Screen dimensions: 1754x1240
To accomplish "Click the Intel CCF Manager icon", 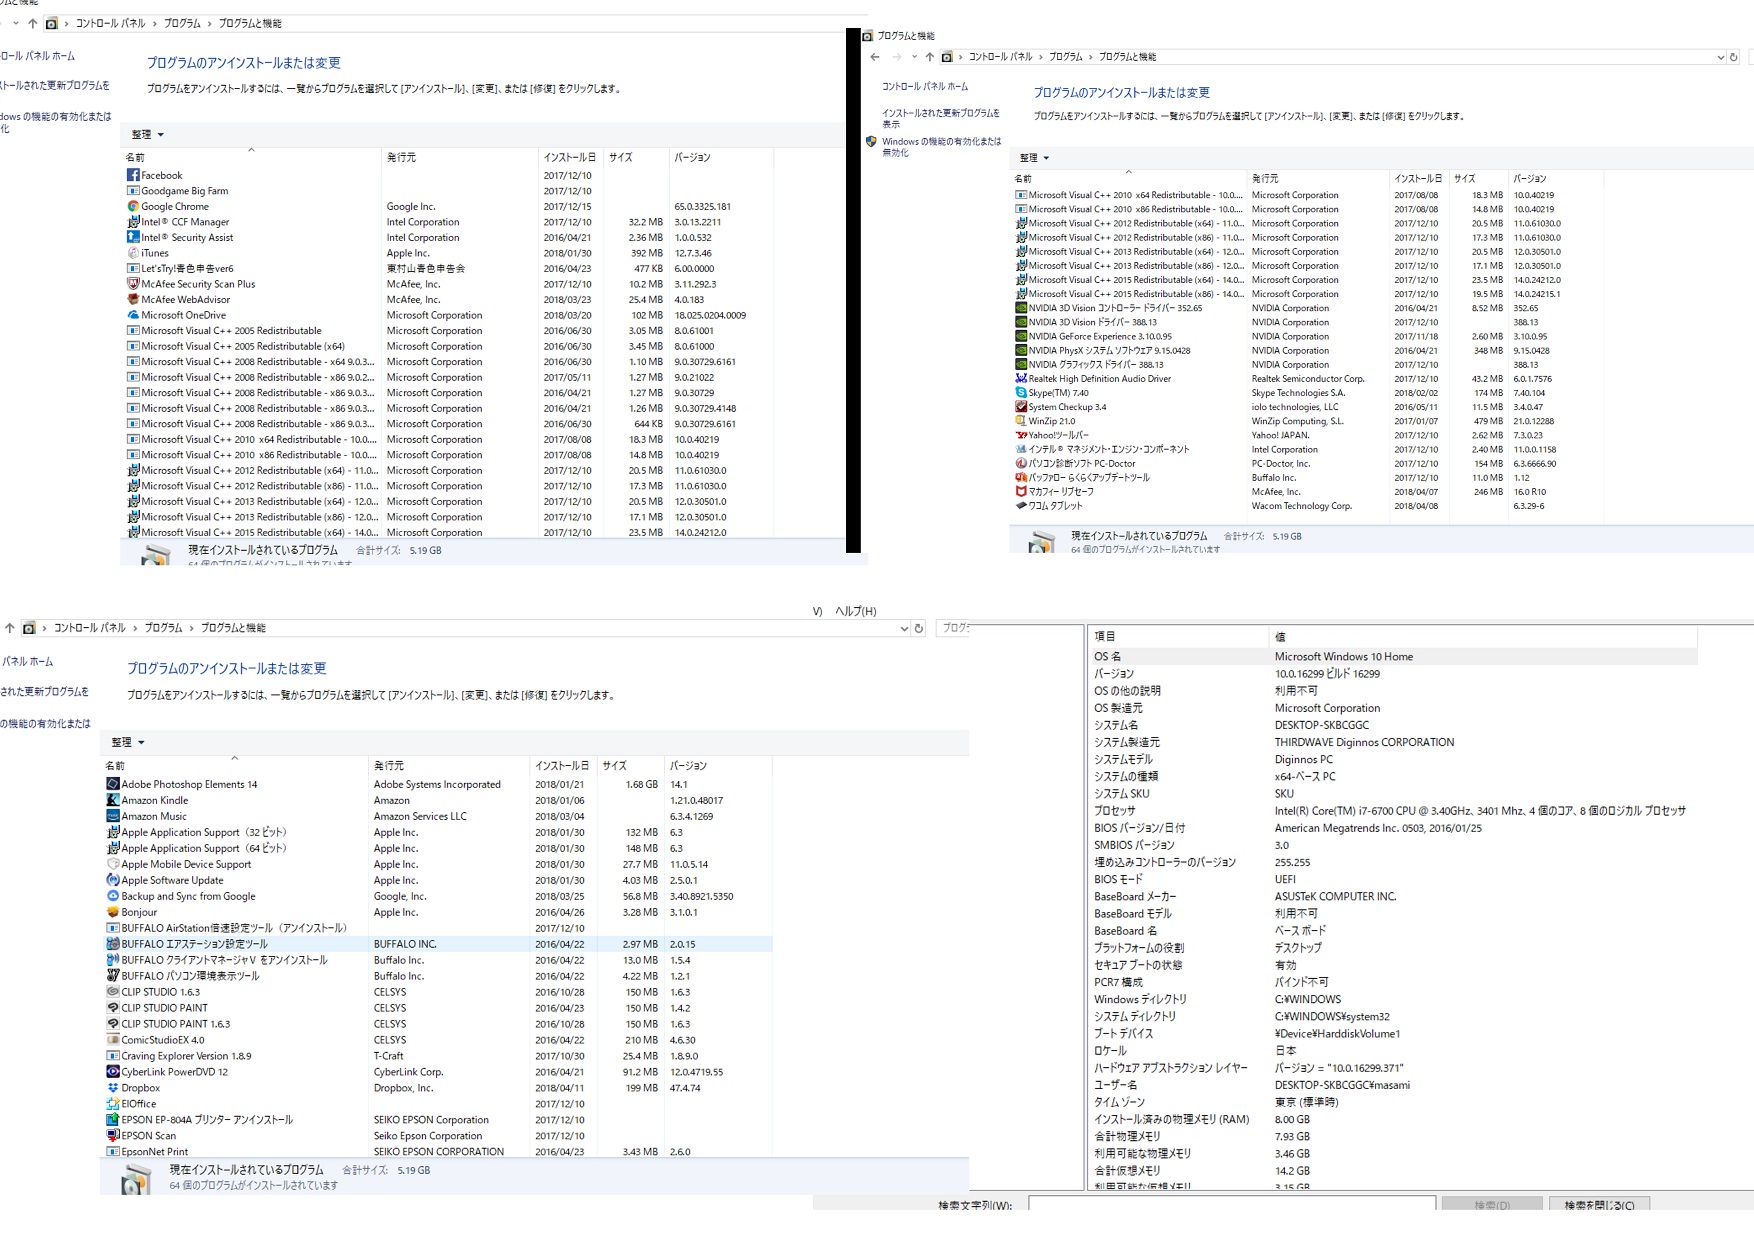I will click(133, 222).
